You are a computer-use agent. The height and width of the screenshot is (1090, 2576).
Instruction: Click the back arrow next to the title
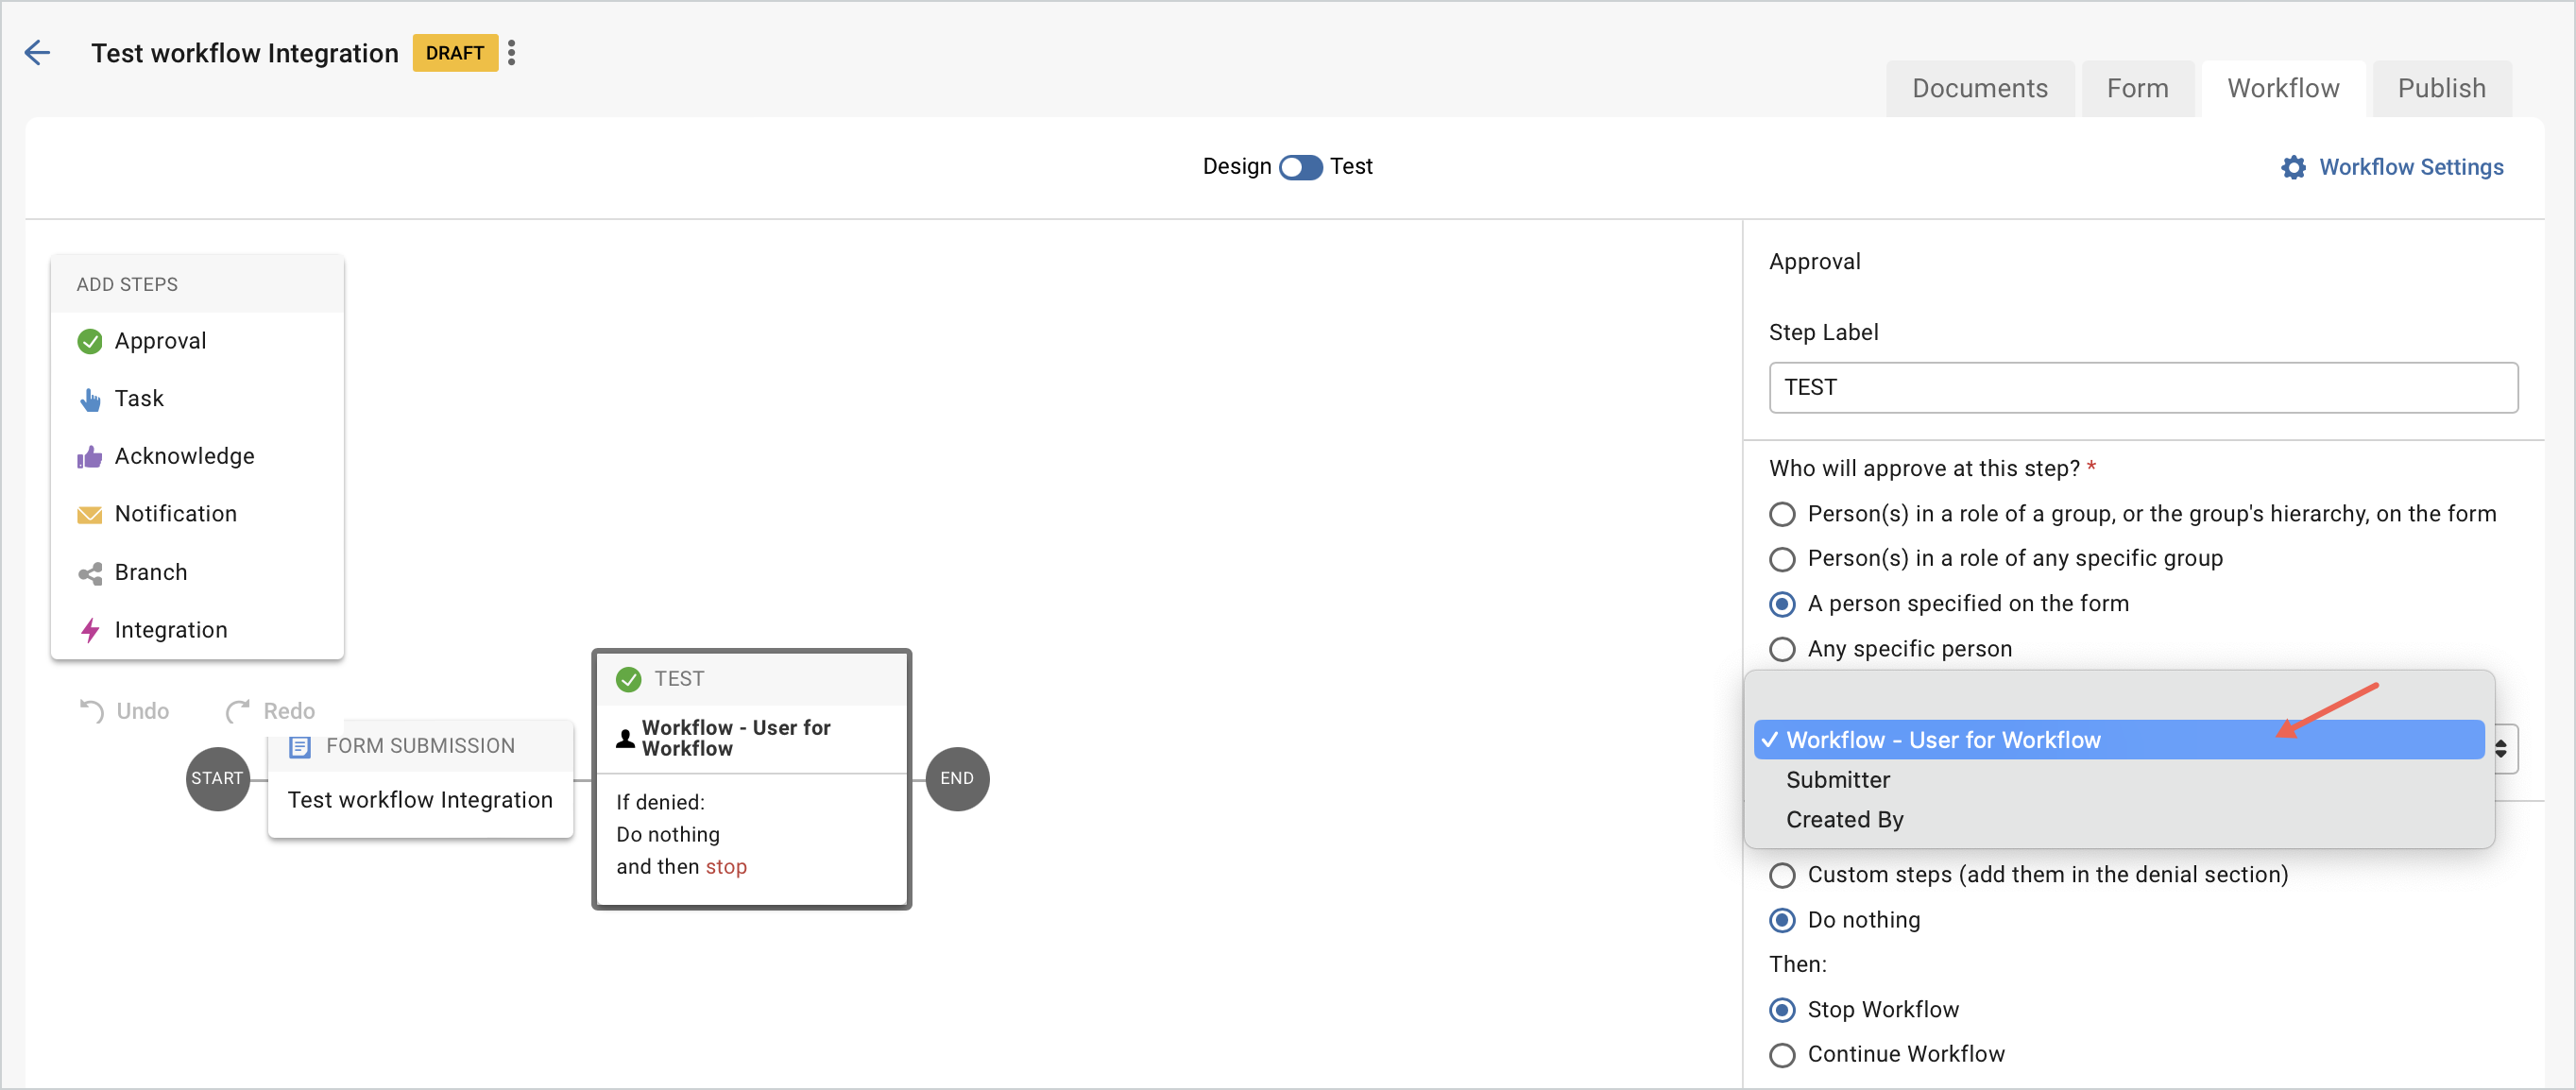click(x=37, y=52)
